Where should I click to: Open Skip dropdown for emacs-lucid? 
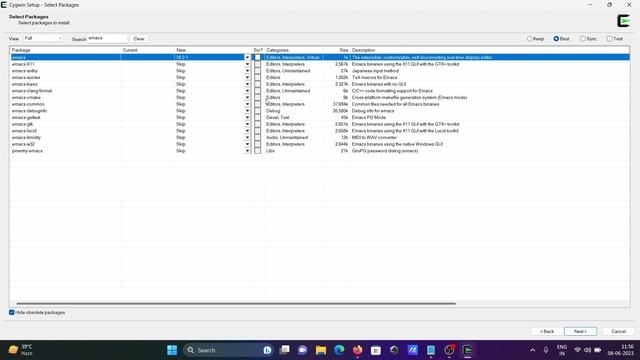(x=247, y=131)
